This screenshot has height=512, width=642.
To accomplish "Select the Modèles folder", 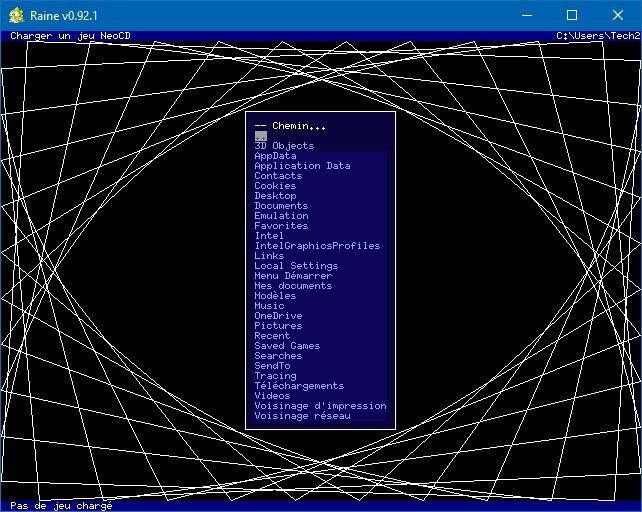I will (275, 296).
